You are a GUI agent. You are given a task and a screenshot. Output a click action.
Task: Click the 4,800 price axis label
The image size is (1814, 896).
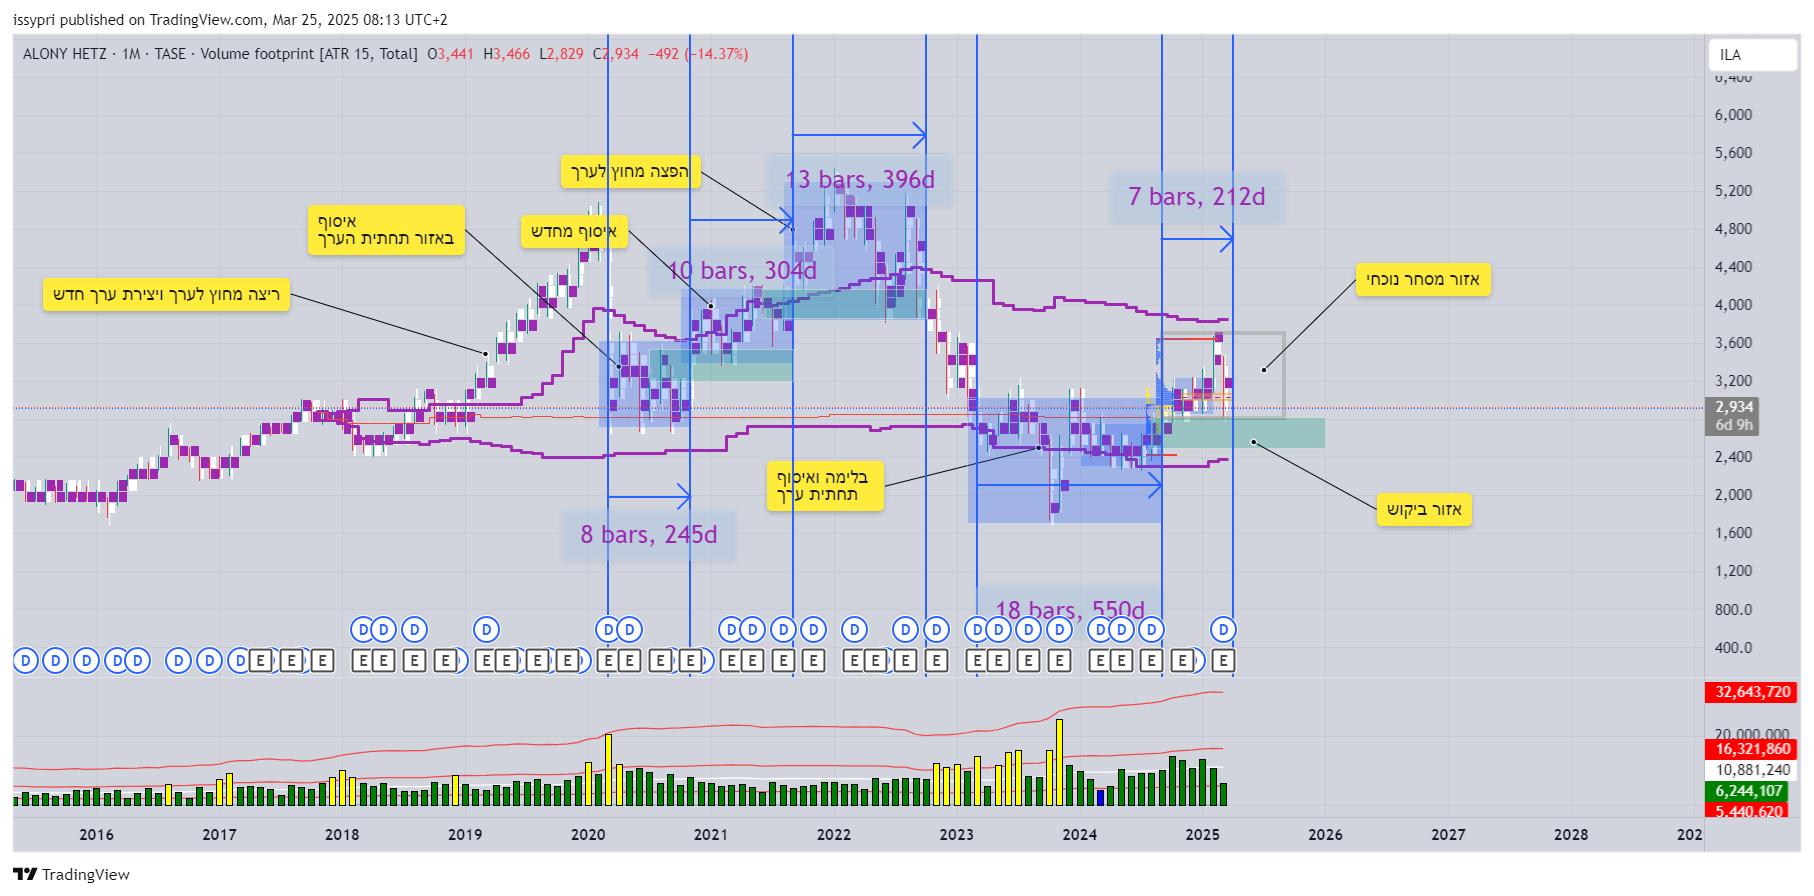(x=1734, y=229)
